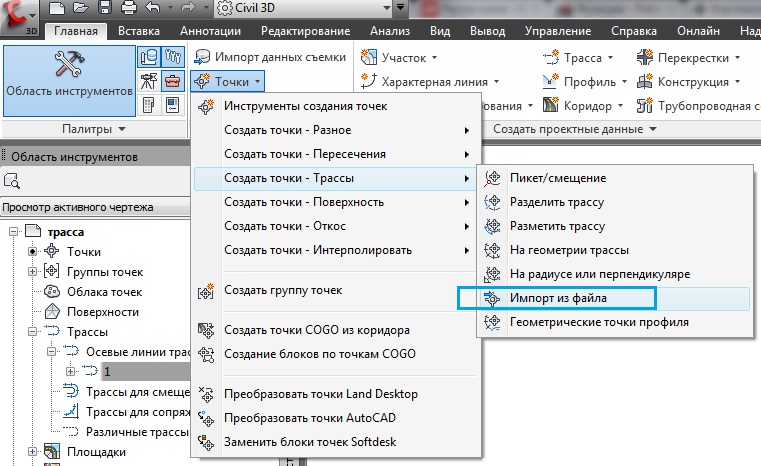Click the Save diskette icon
Screen dimensions: 761x466
[105, 8]
